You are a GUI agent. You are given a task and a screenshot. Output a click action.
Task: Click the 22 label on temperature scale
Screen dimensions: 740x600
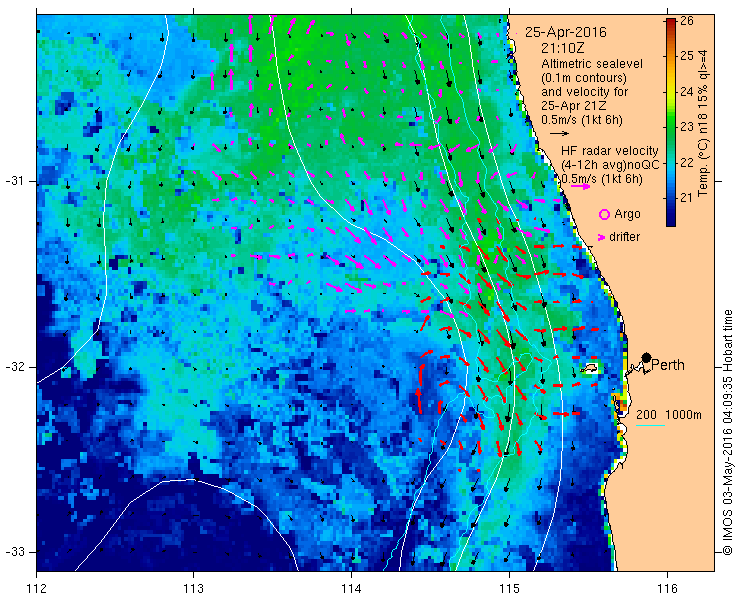click(x=687, y=162)
